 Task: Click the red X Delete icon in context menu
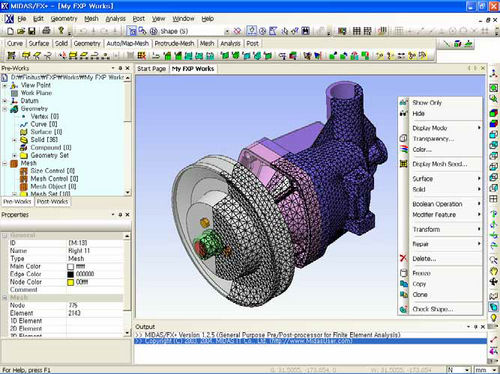coord(403,258)
